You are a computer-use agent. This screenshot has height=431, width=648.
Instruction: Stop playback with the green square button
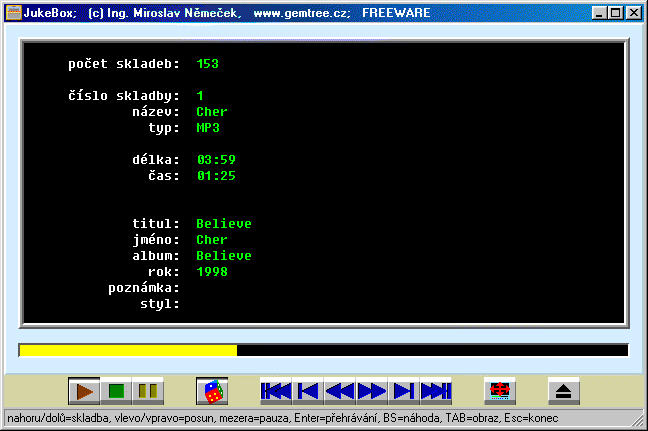[116, 391]
